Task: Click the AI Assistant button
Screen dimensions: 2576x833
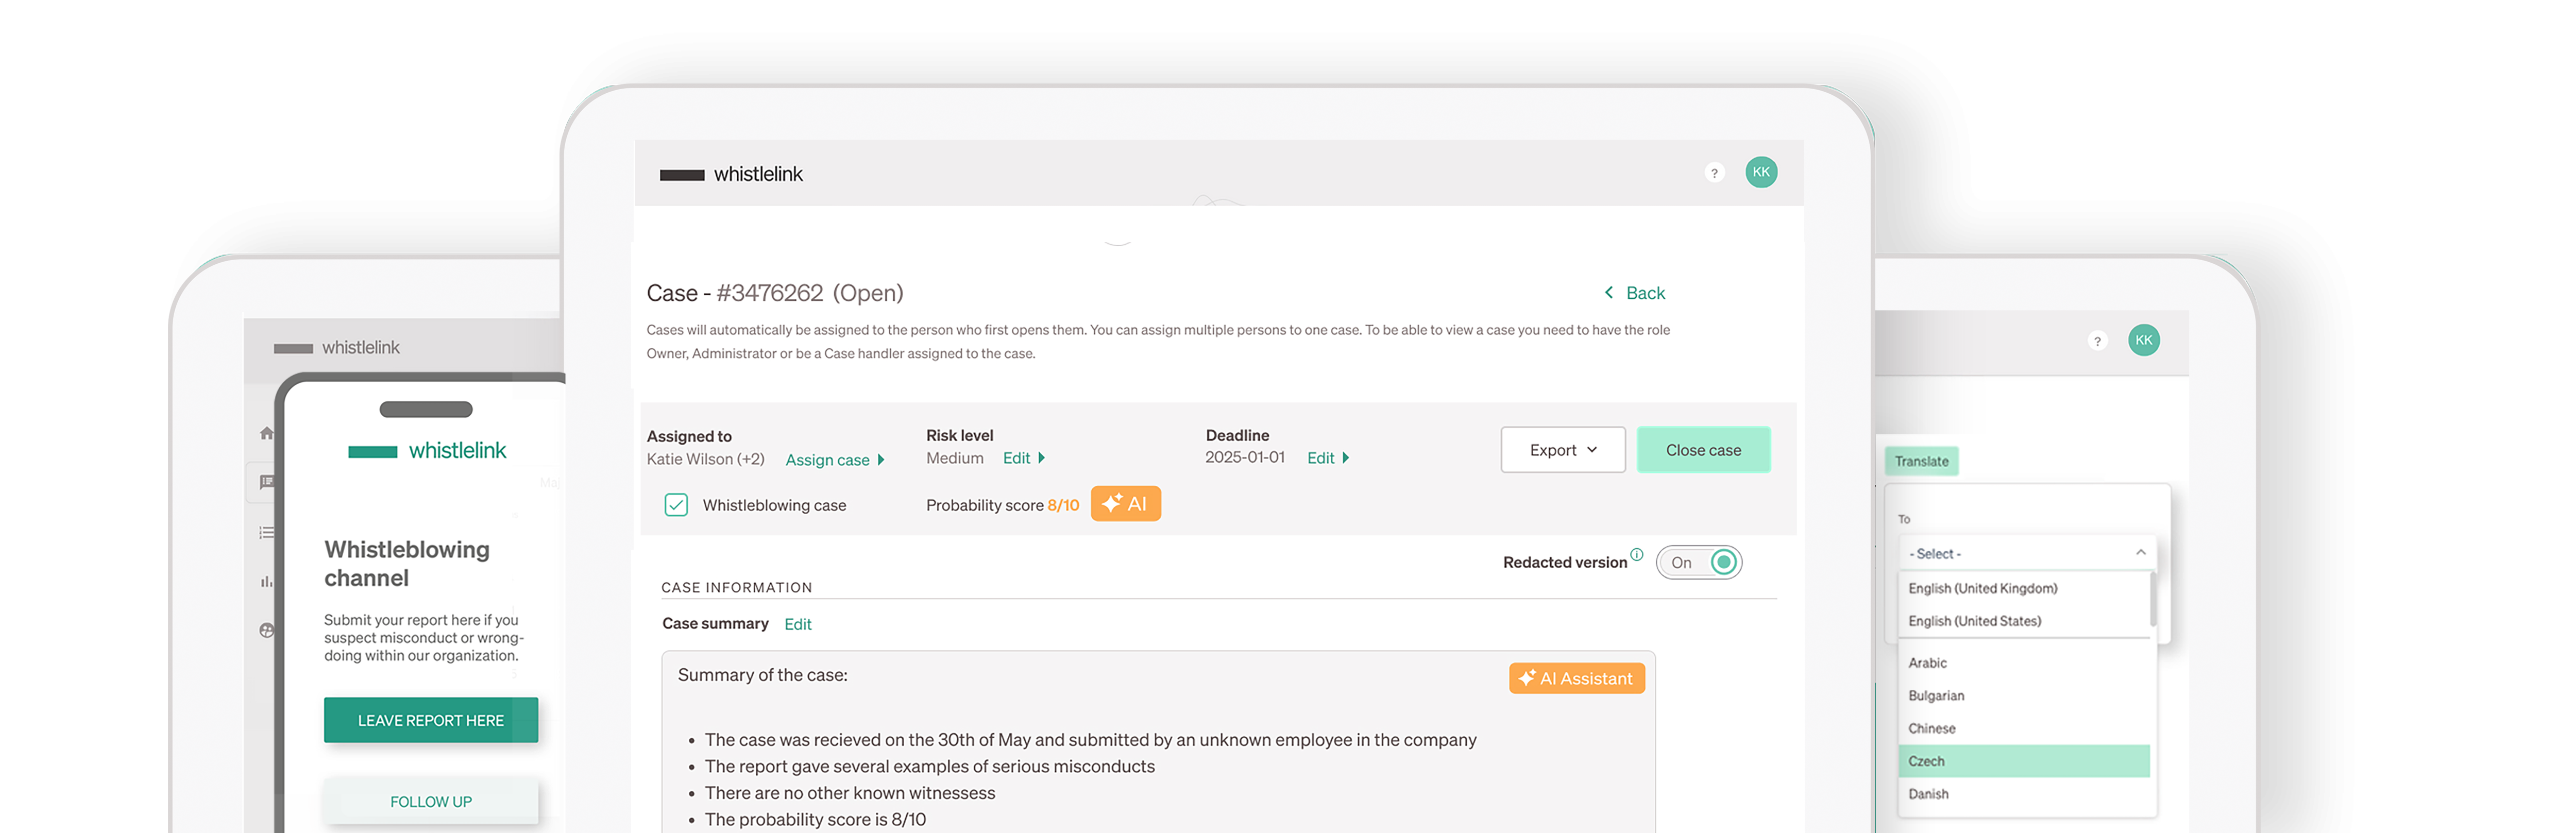Action: [1576, 678]
